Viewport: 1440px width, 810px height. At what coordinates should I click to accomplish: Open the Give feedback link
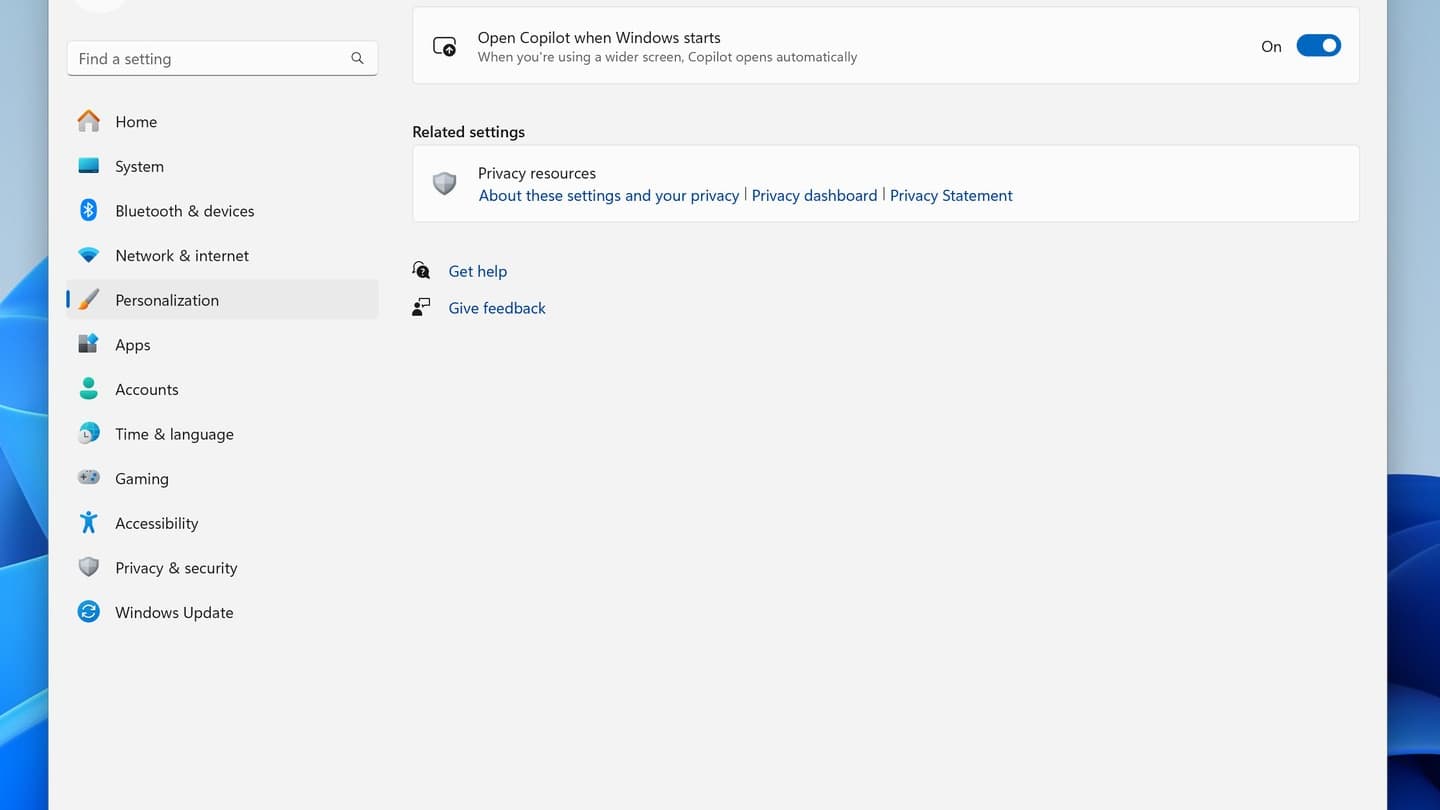coord(497,308)
